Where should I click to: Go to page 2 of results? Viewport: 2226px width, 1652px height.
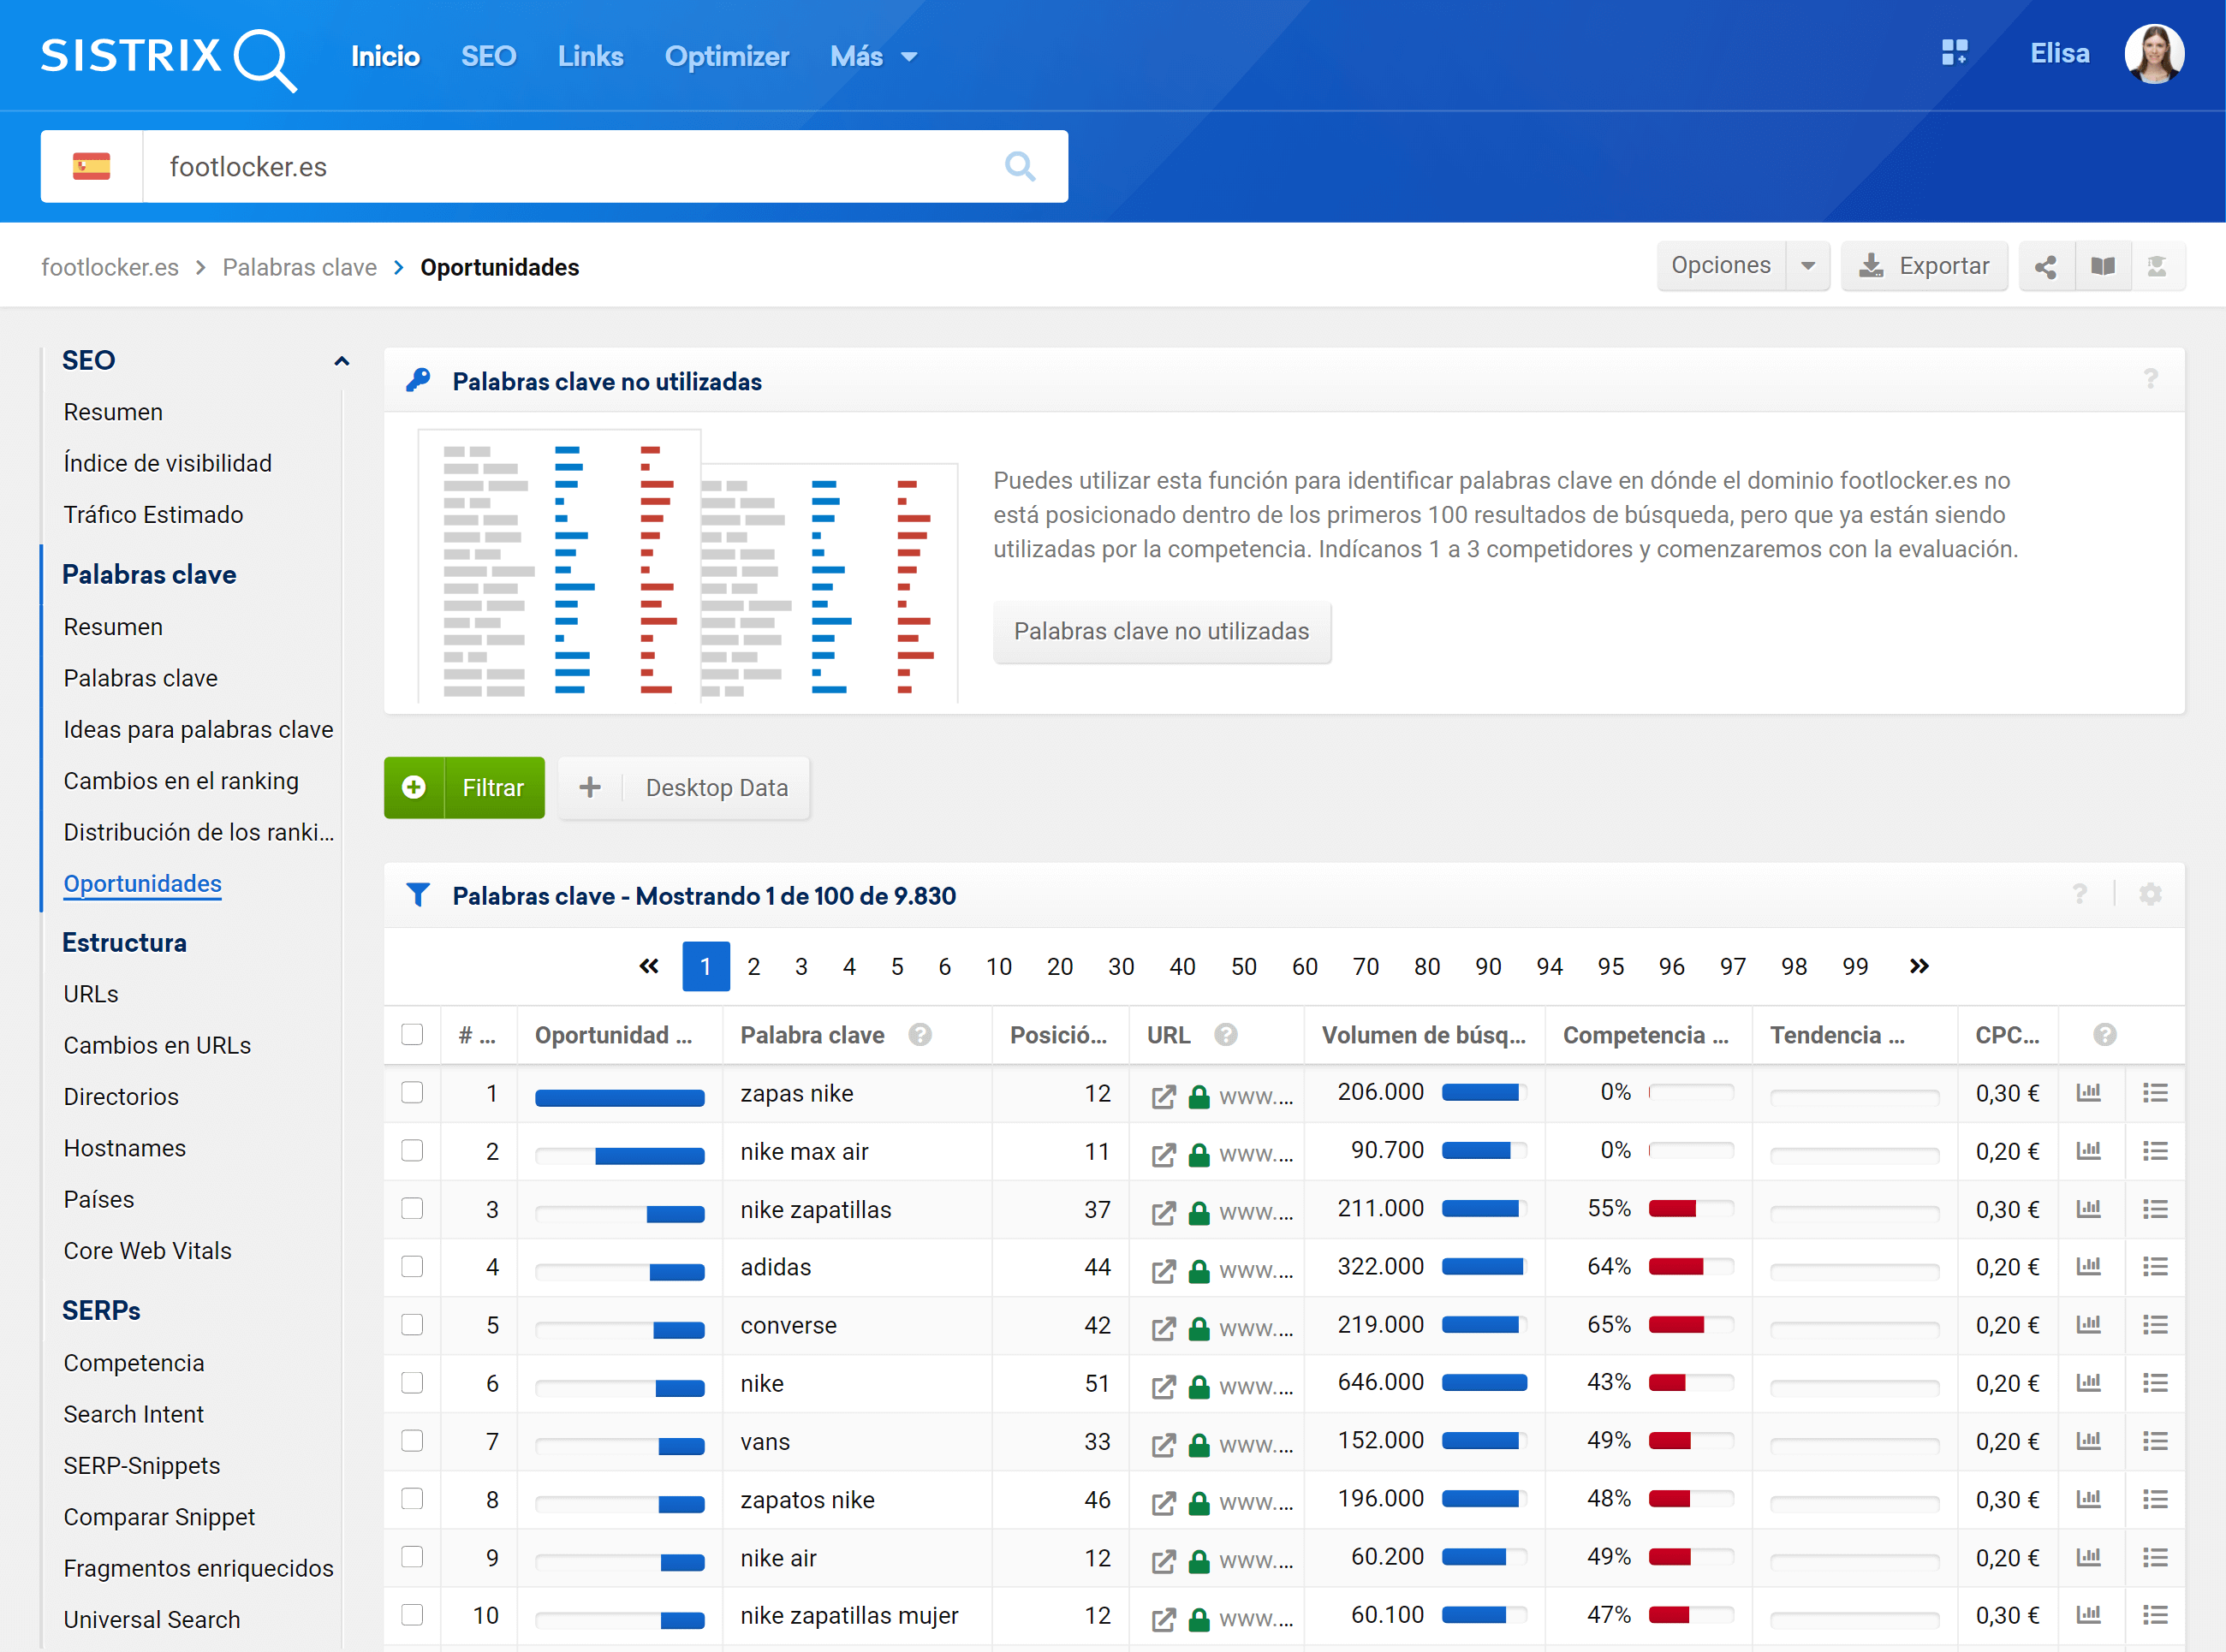point(753,966)
